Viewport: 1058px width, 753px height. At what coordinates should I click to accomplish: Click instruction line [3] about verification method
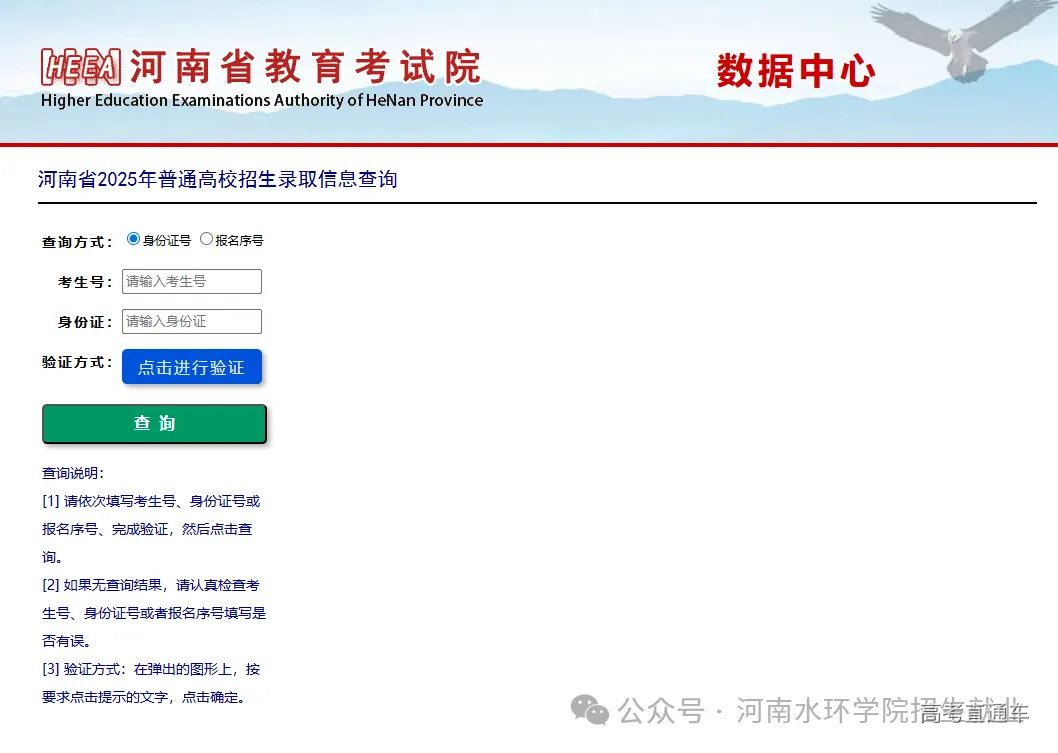point(152,670)
